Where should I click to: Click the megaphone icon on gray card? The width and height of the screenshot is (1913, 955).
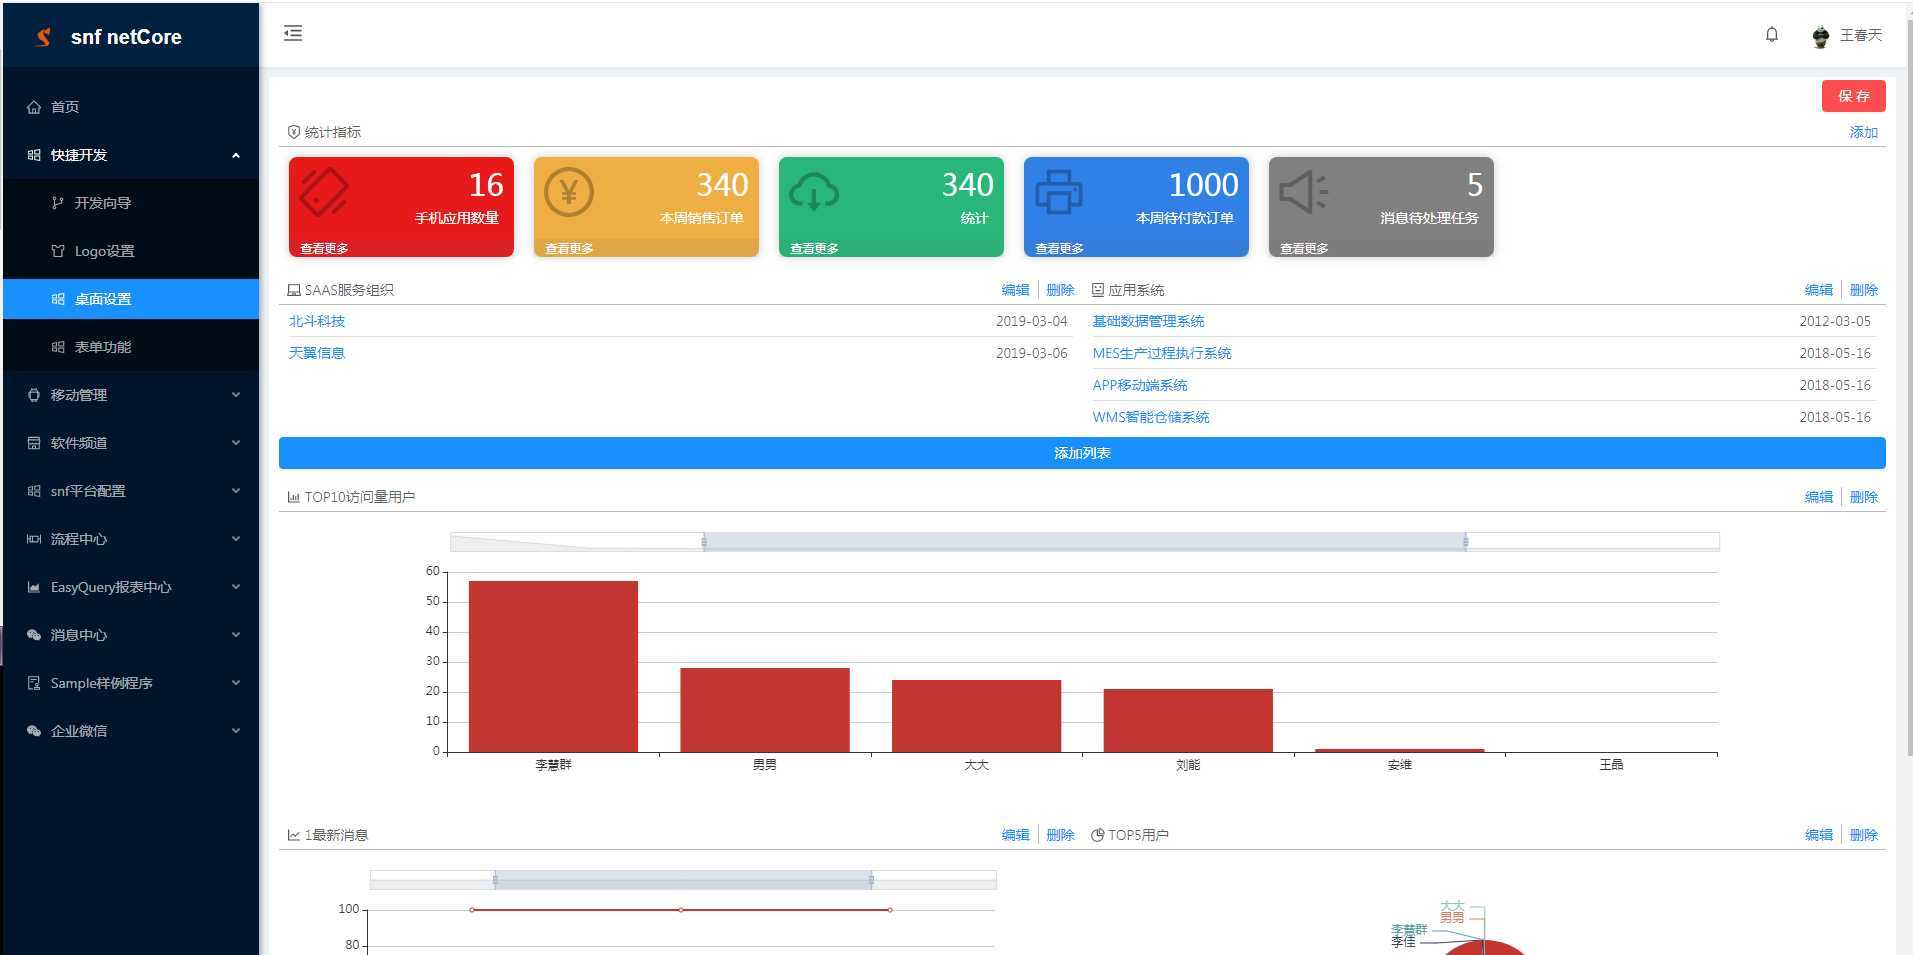1303,192
